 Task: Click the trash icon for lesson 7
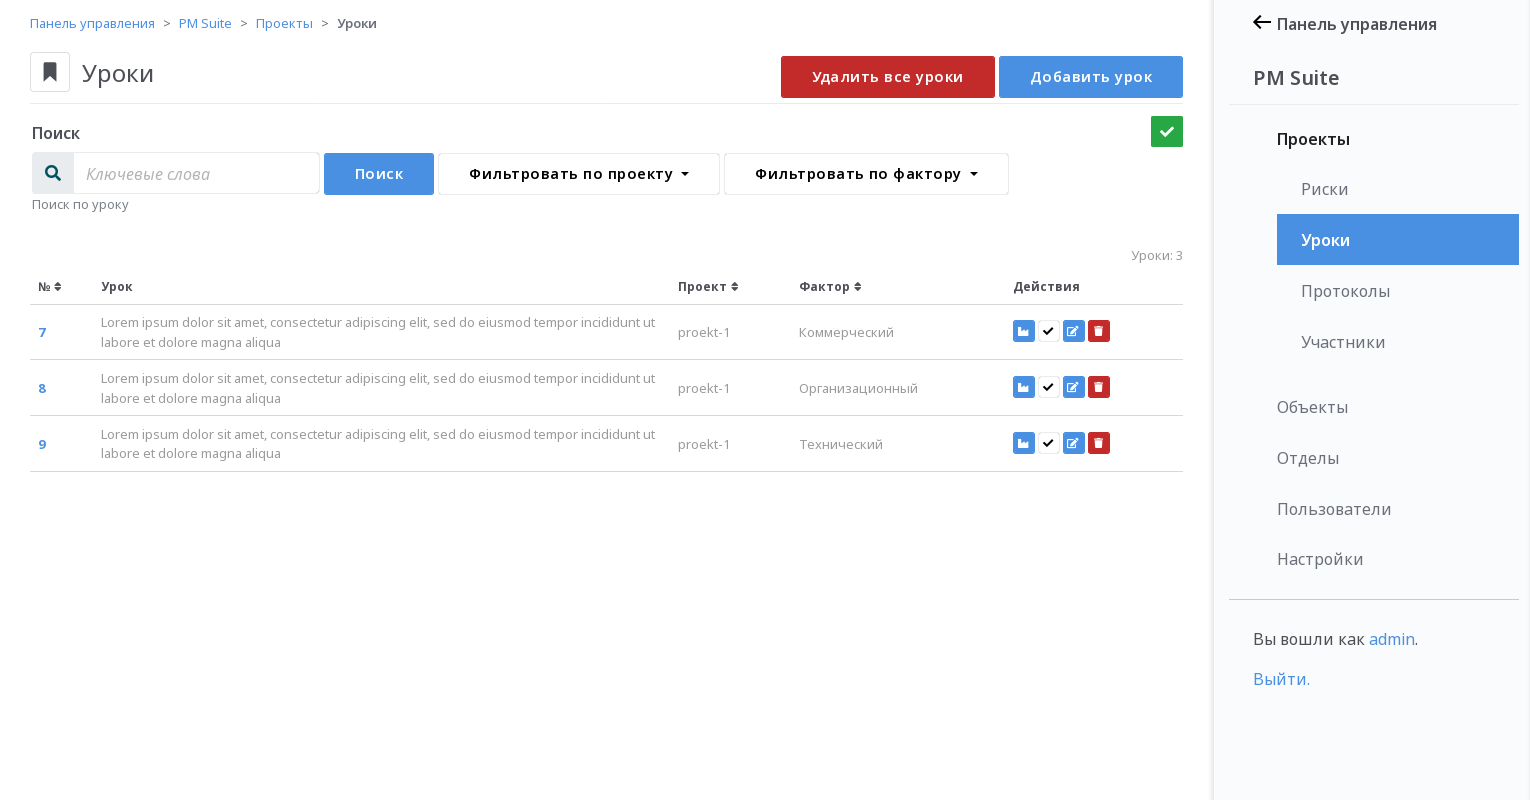click(x=1099, y=331)
